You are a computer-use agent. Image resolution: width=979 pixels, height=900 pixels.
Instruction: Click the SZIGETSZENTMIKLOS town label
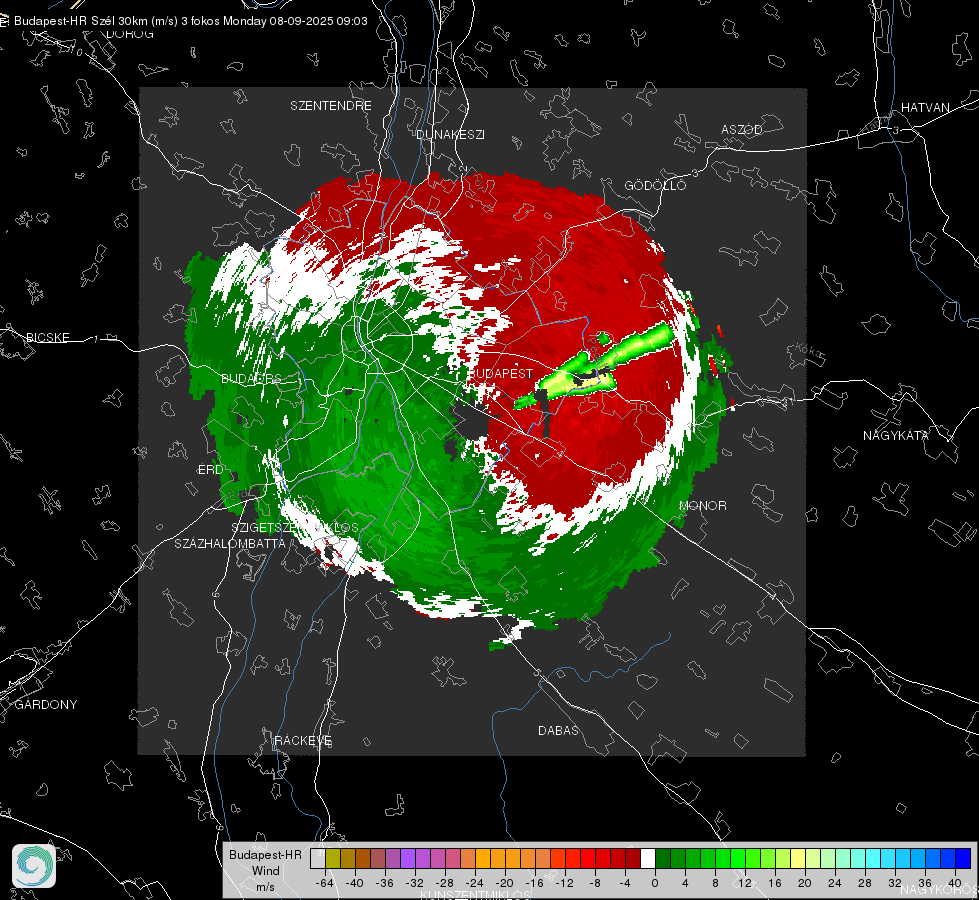click(295, 527)
